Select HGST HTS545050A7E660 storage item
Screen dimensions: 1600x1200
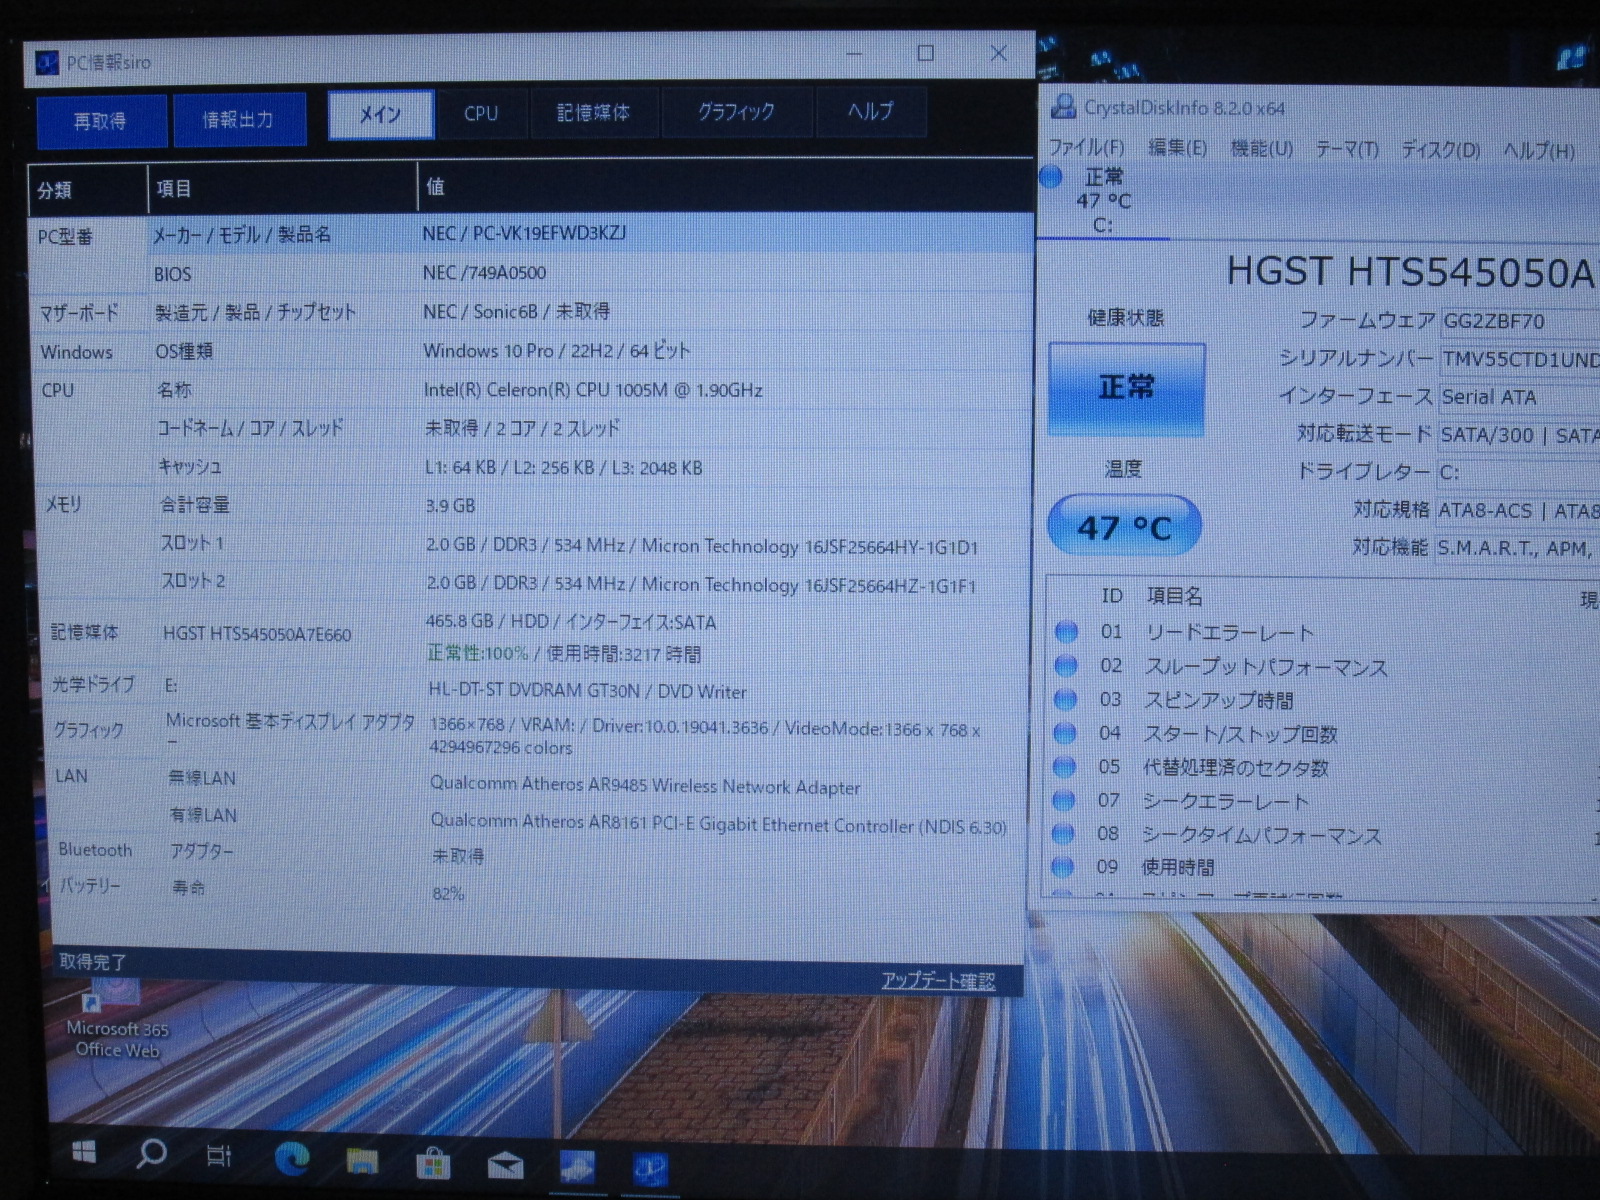pyautogui.click(x=257, y=634)
